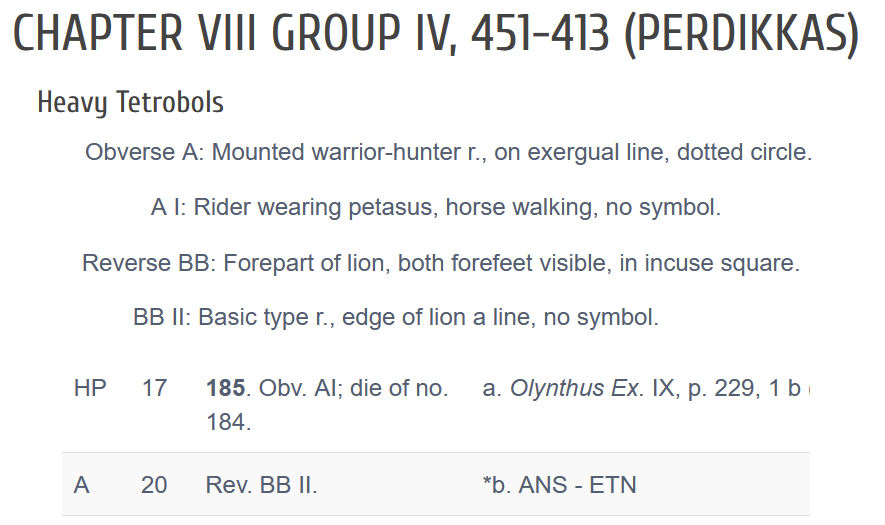
Task: Click the bold entry number 185
Action: [225, 388]
